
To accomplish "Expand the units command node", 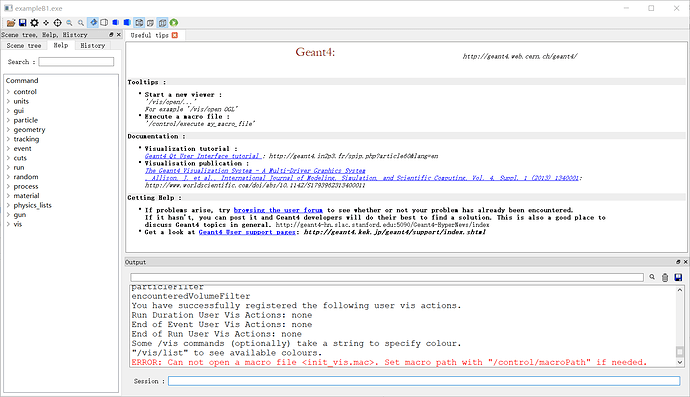I will (8, 101).
